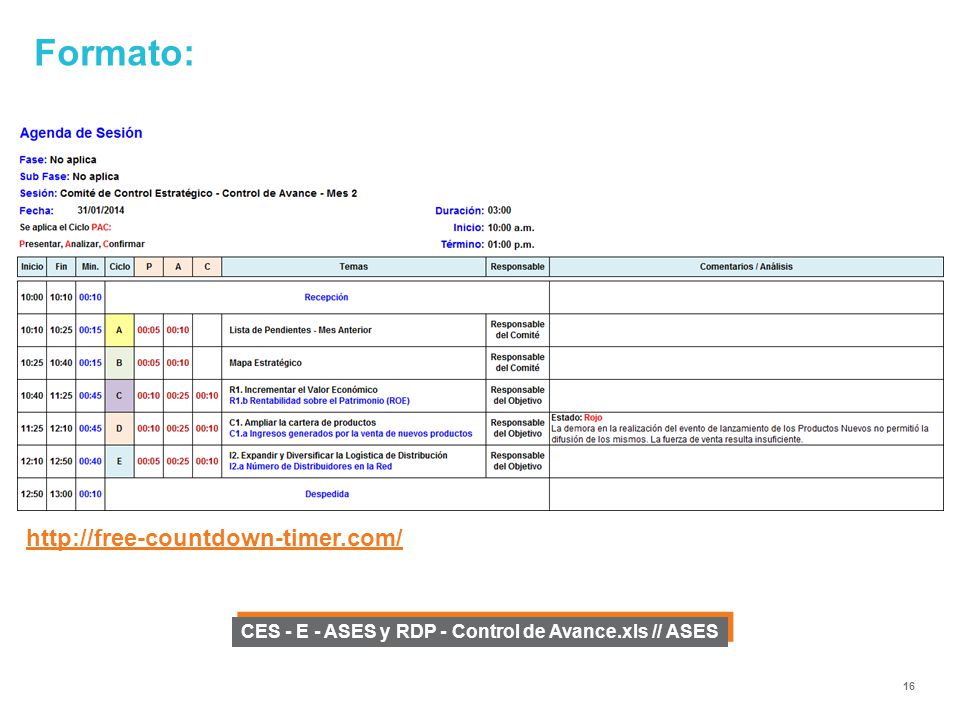This screenshot has height=720, width=960.
Task: Click 'R1. Incrementar el Valor Económico'
Action: pos(303,389)
